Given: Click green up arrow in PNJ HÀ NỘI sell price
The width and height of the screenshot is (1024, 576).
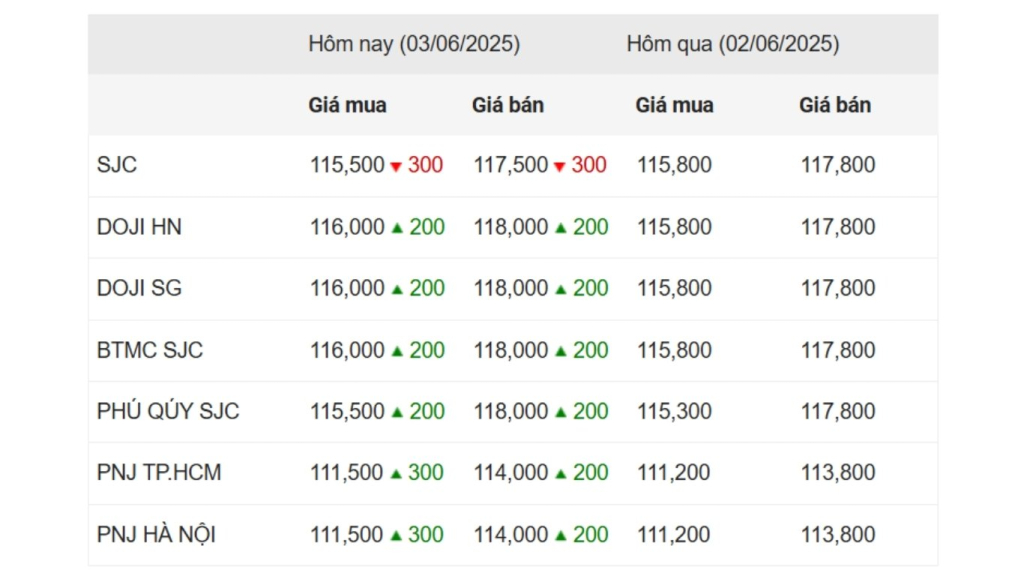Looking at the screenshot, I should (560, 536).
